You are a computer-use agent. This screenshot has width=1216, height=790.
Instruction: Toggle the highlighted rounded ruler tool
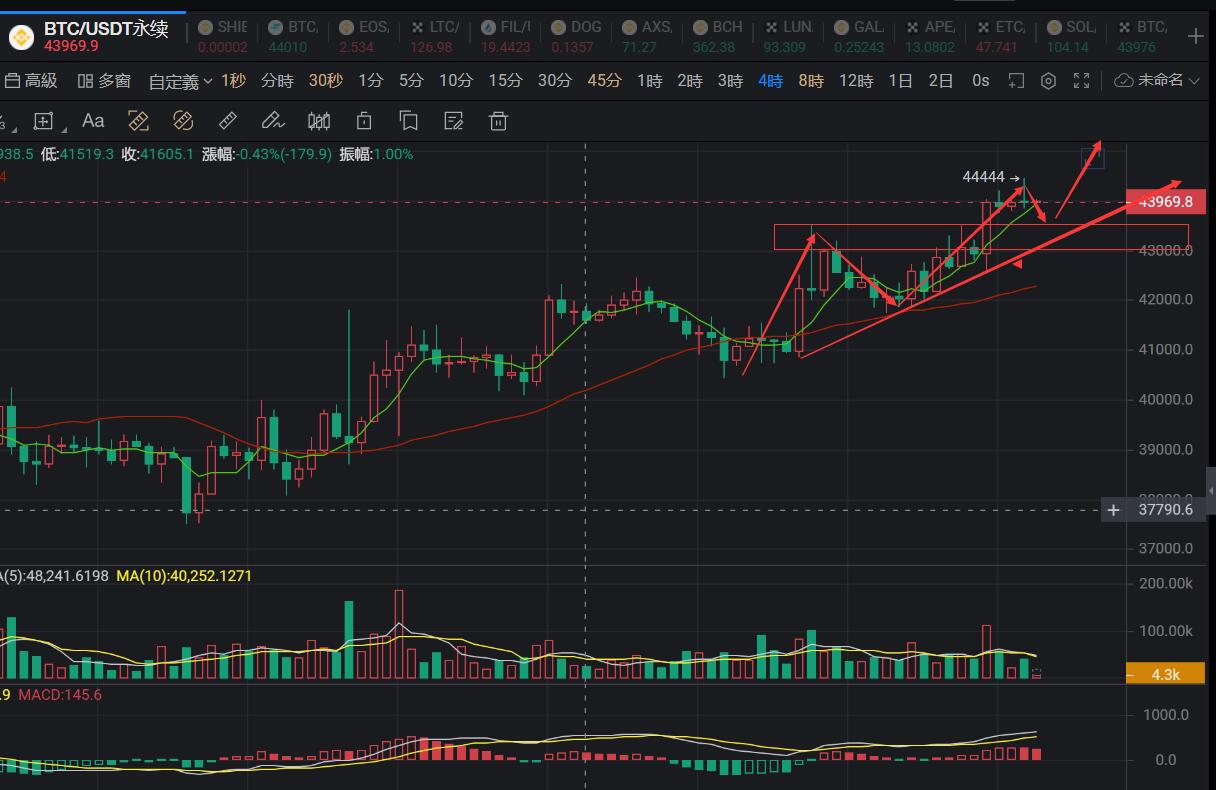pos(183,121)
